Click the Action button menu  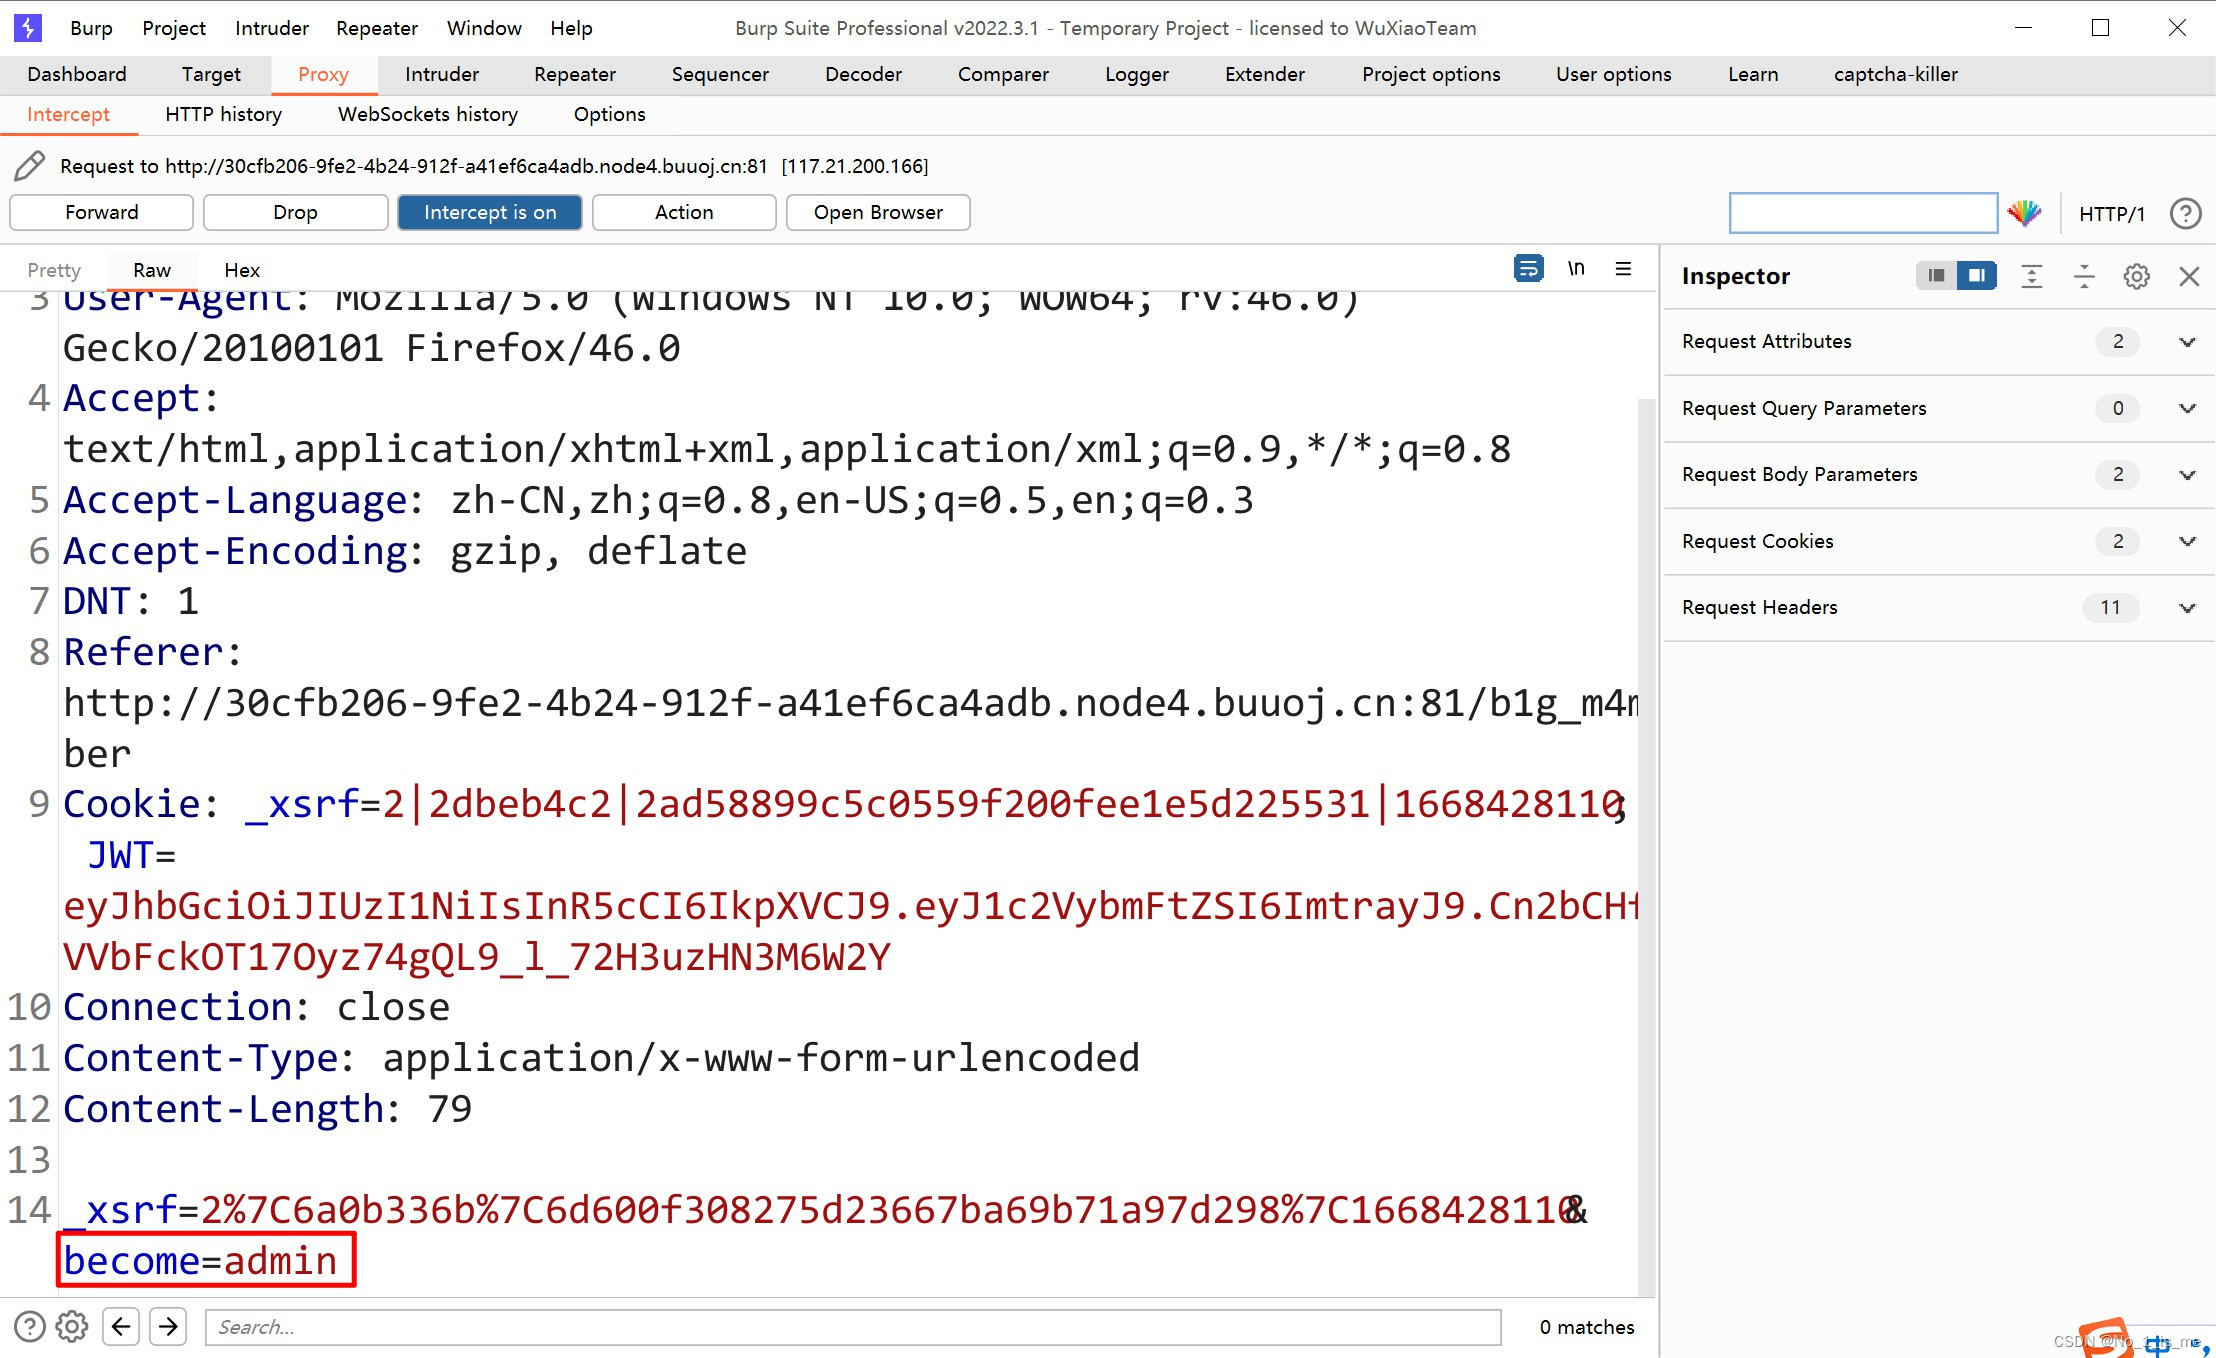click(x=684, y=212)
